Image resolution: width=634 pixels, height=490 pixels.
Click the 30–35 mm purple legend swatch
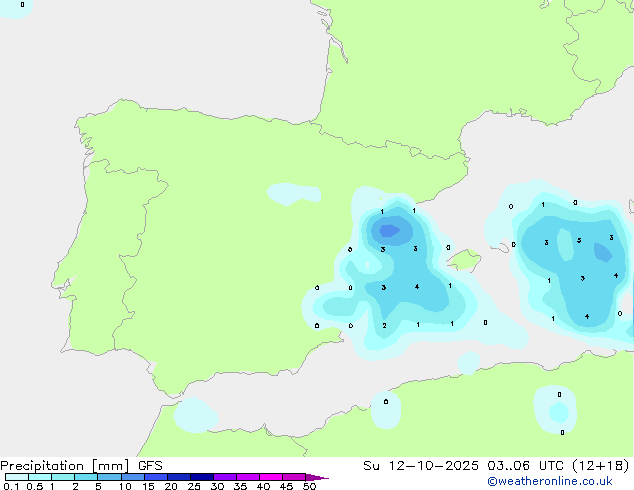[x=225, y=477]
